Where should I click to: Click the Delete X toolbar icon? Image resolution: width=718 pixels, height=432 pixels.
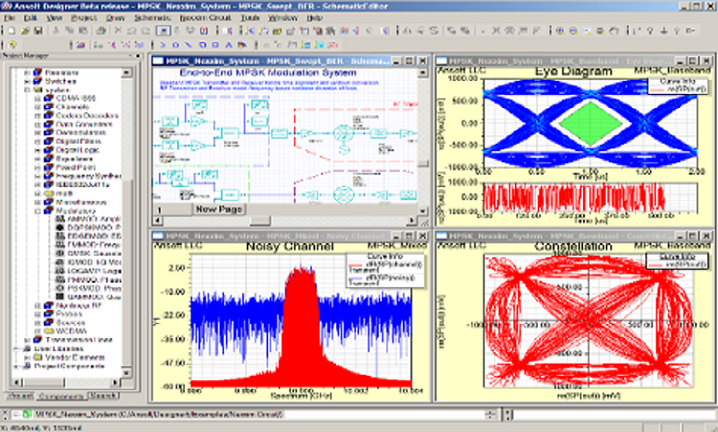click(118, 31)
